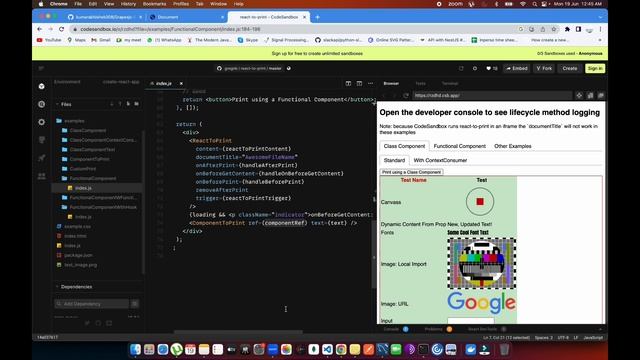Open a new Chrome tab

click(x=318, y=17)
